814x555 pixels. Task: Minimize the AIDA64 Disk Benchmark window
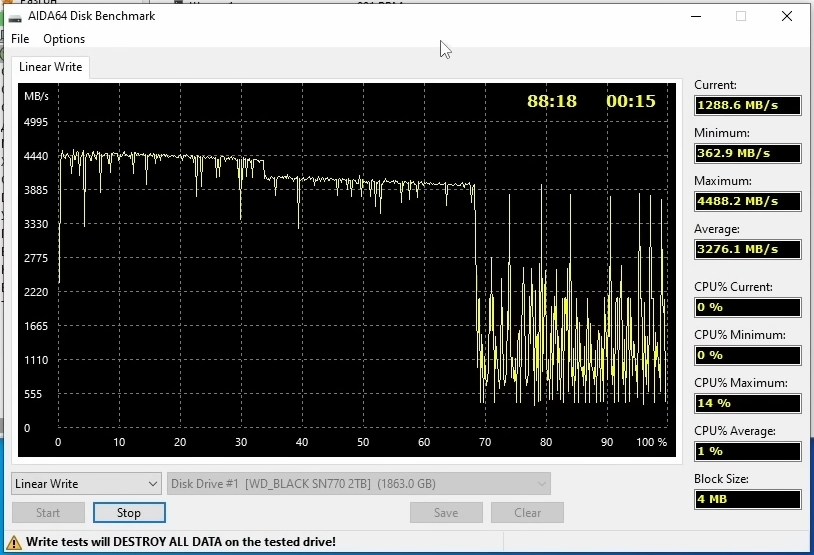click(696, 16)
